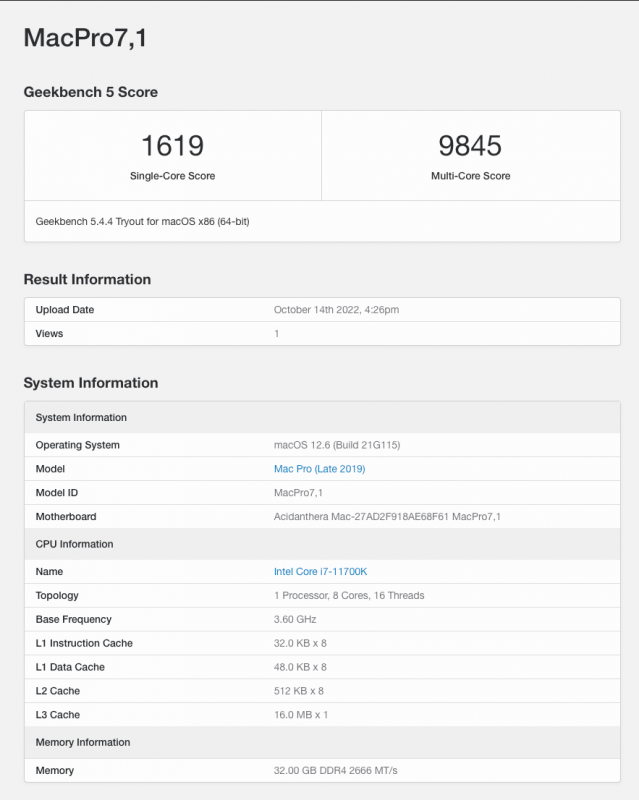This screenshot has height=800, width=639.
Task: Click the Result Information heading
Action: tap(87, 279)
